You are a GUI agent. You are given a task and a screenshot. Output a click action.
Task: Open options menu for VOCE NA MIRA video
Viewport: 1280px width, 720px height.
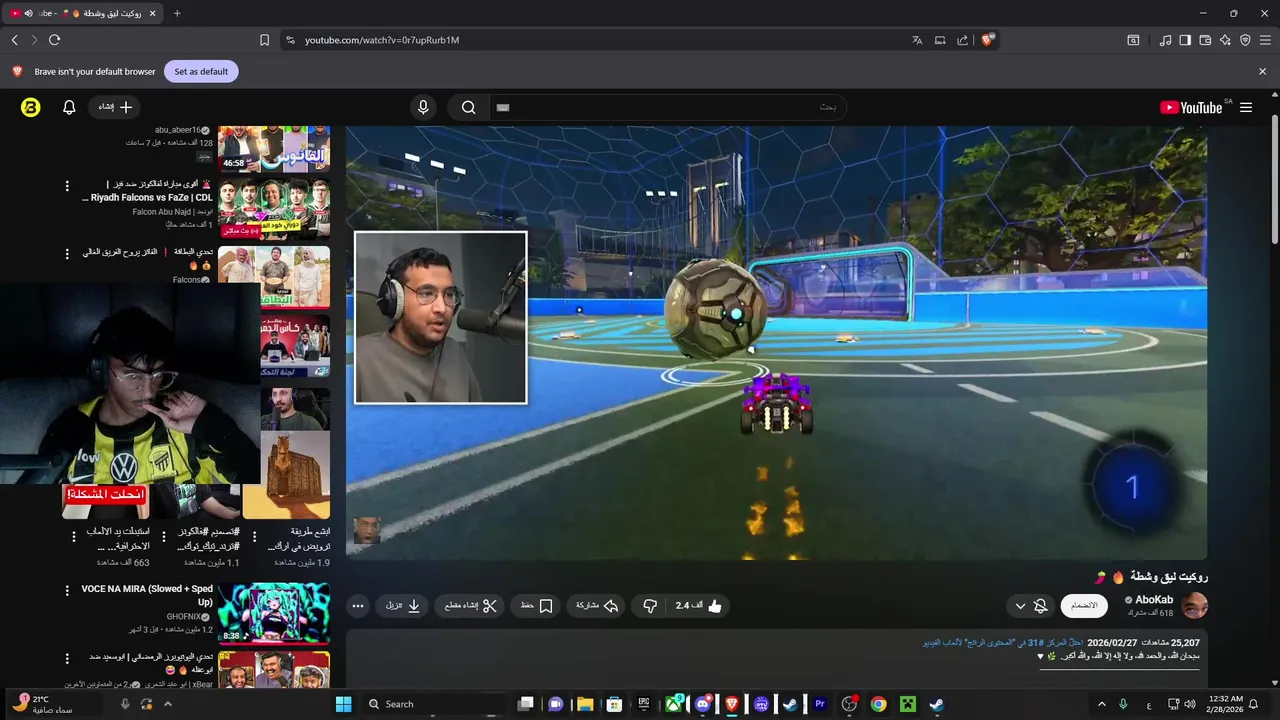pyautogui.click(x=68, y=590)
